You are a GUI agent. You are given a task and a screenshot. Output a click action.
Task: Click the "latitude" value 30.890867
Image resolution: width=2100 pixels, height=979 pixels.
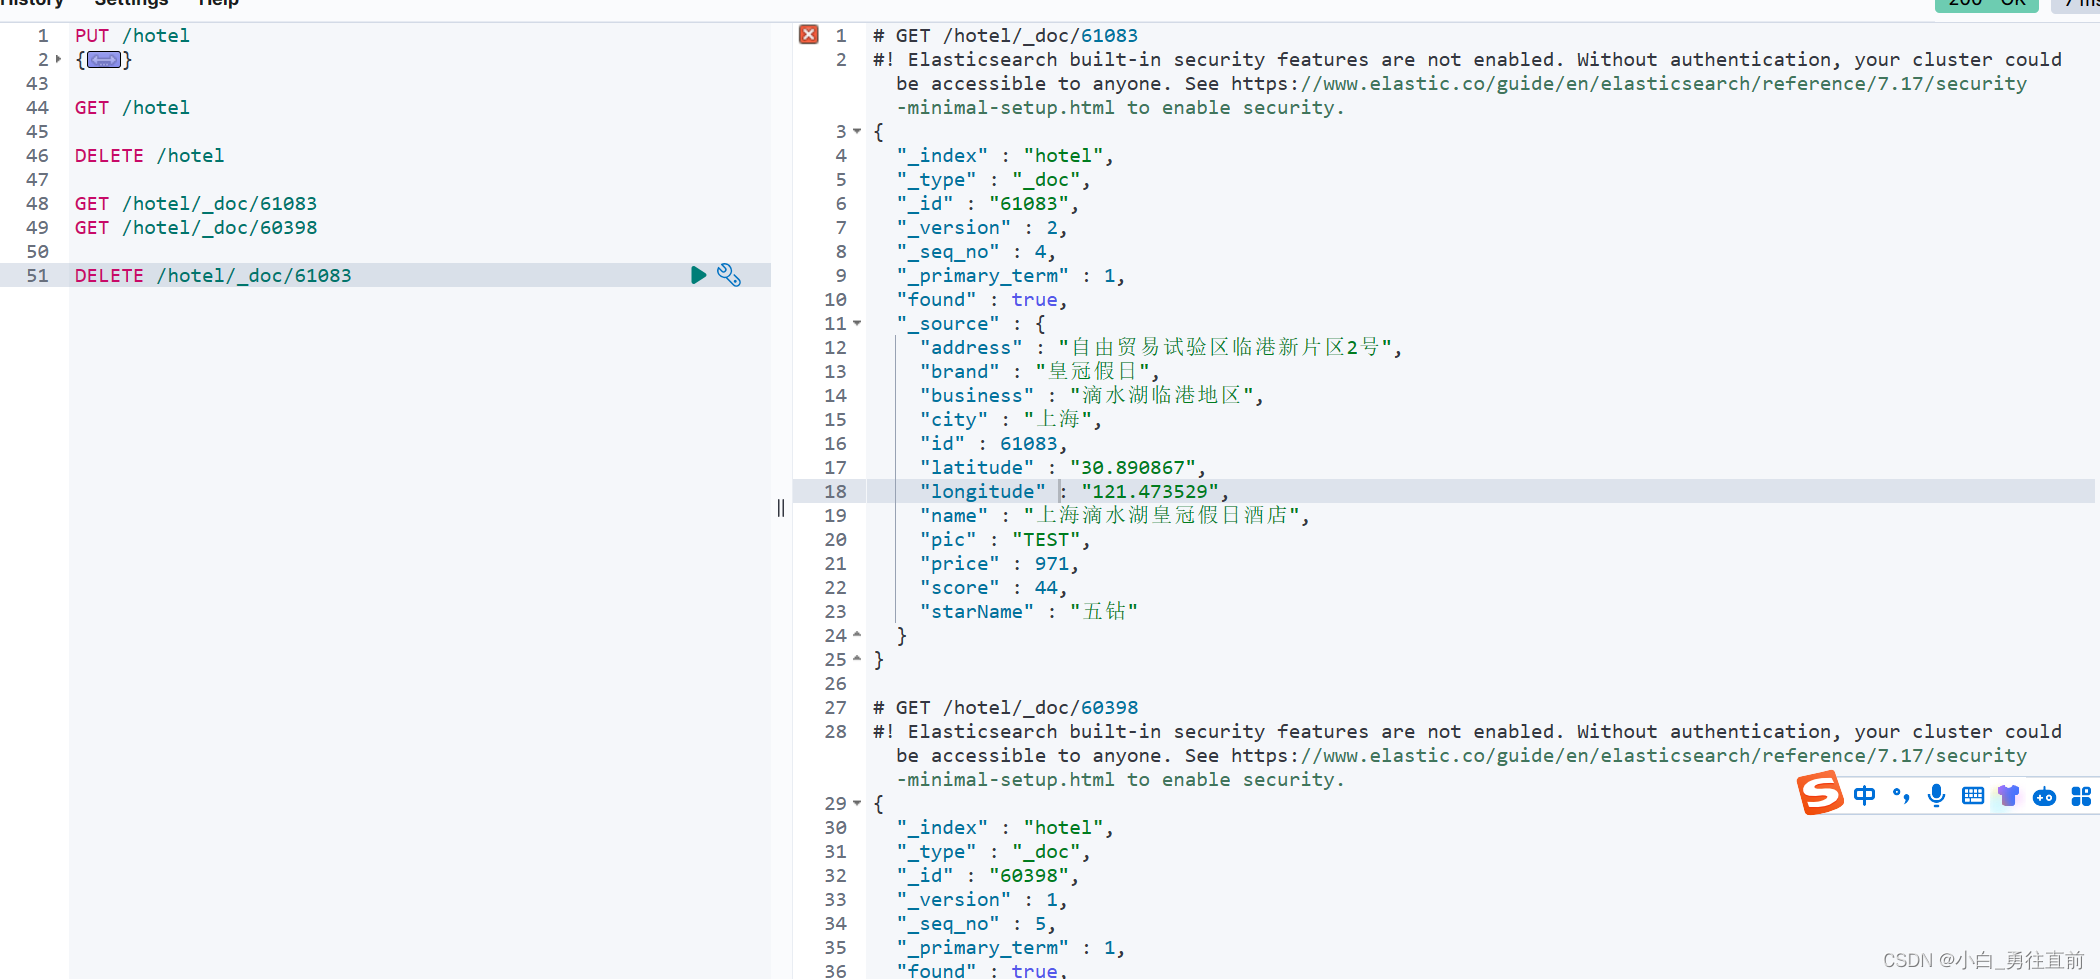click(x=1133, y=467)
